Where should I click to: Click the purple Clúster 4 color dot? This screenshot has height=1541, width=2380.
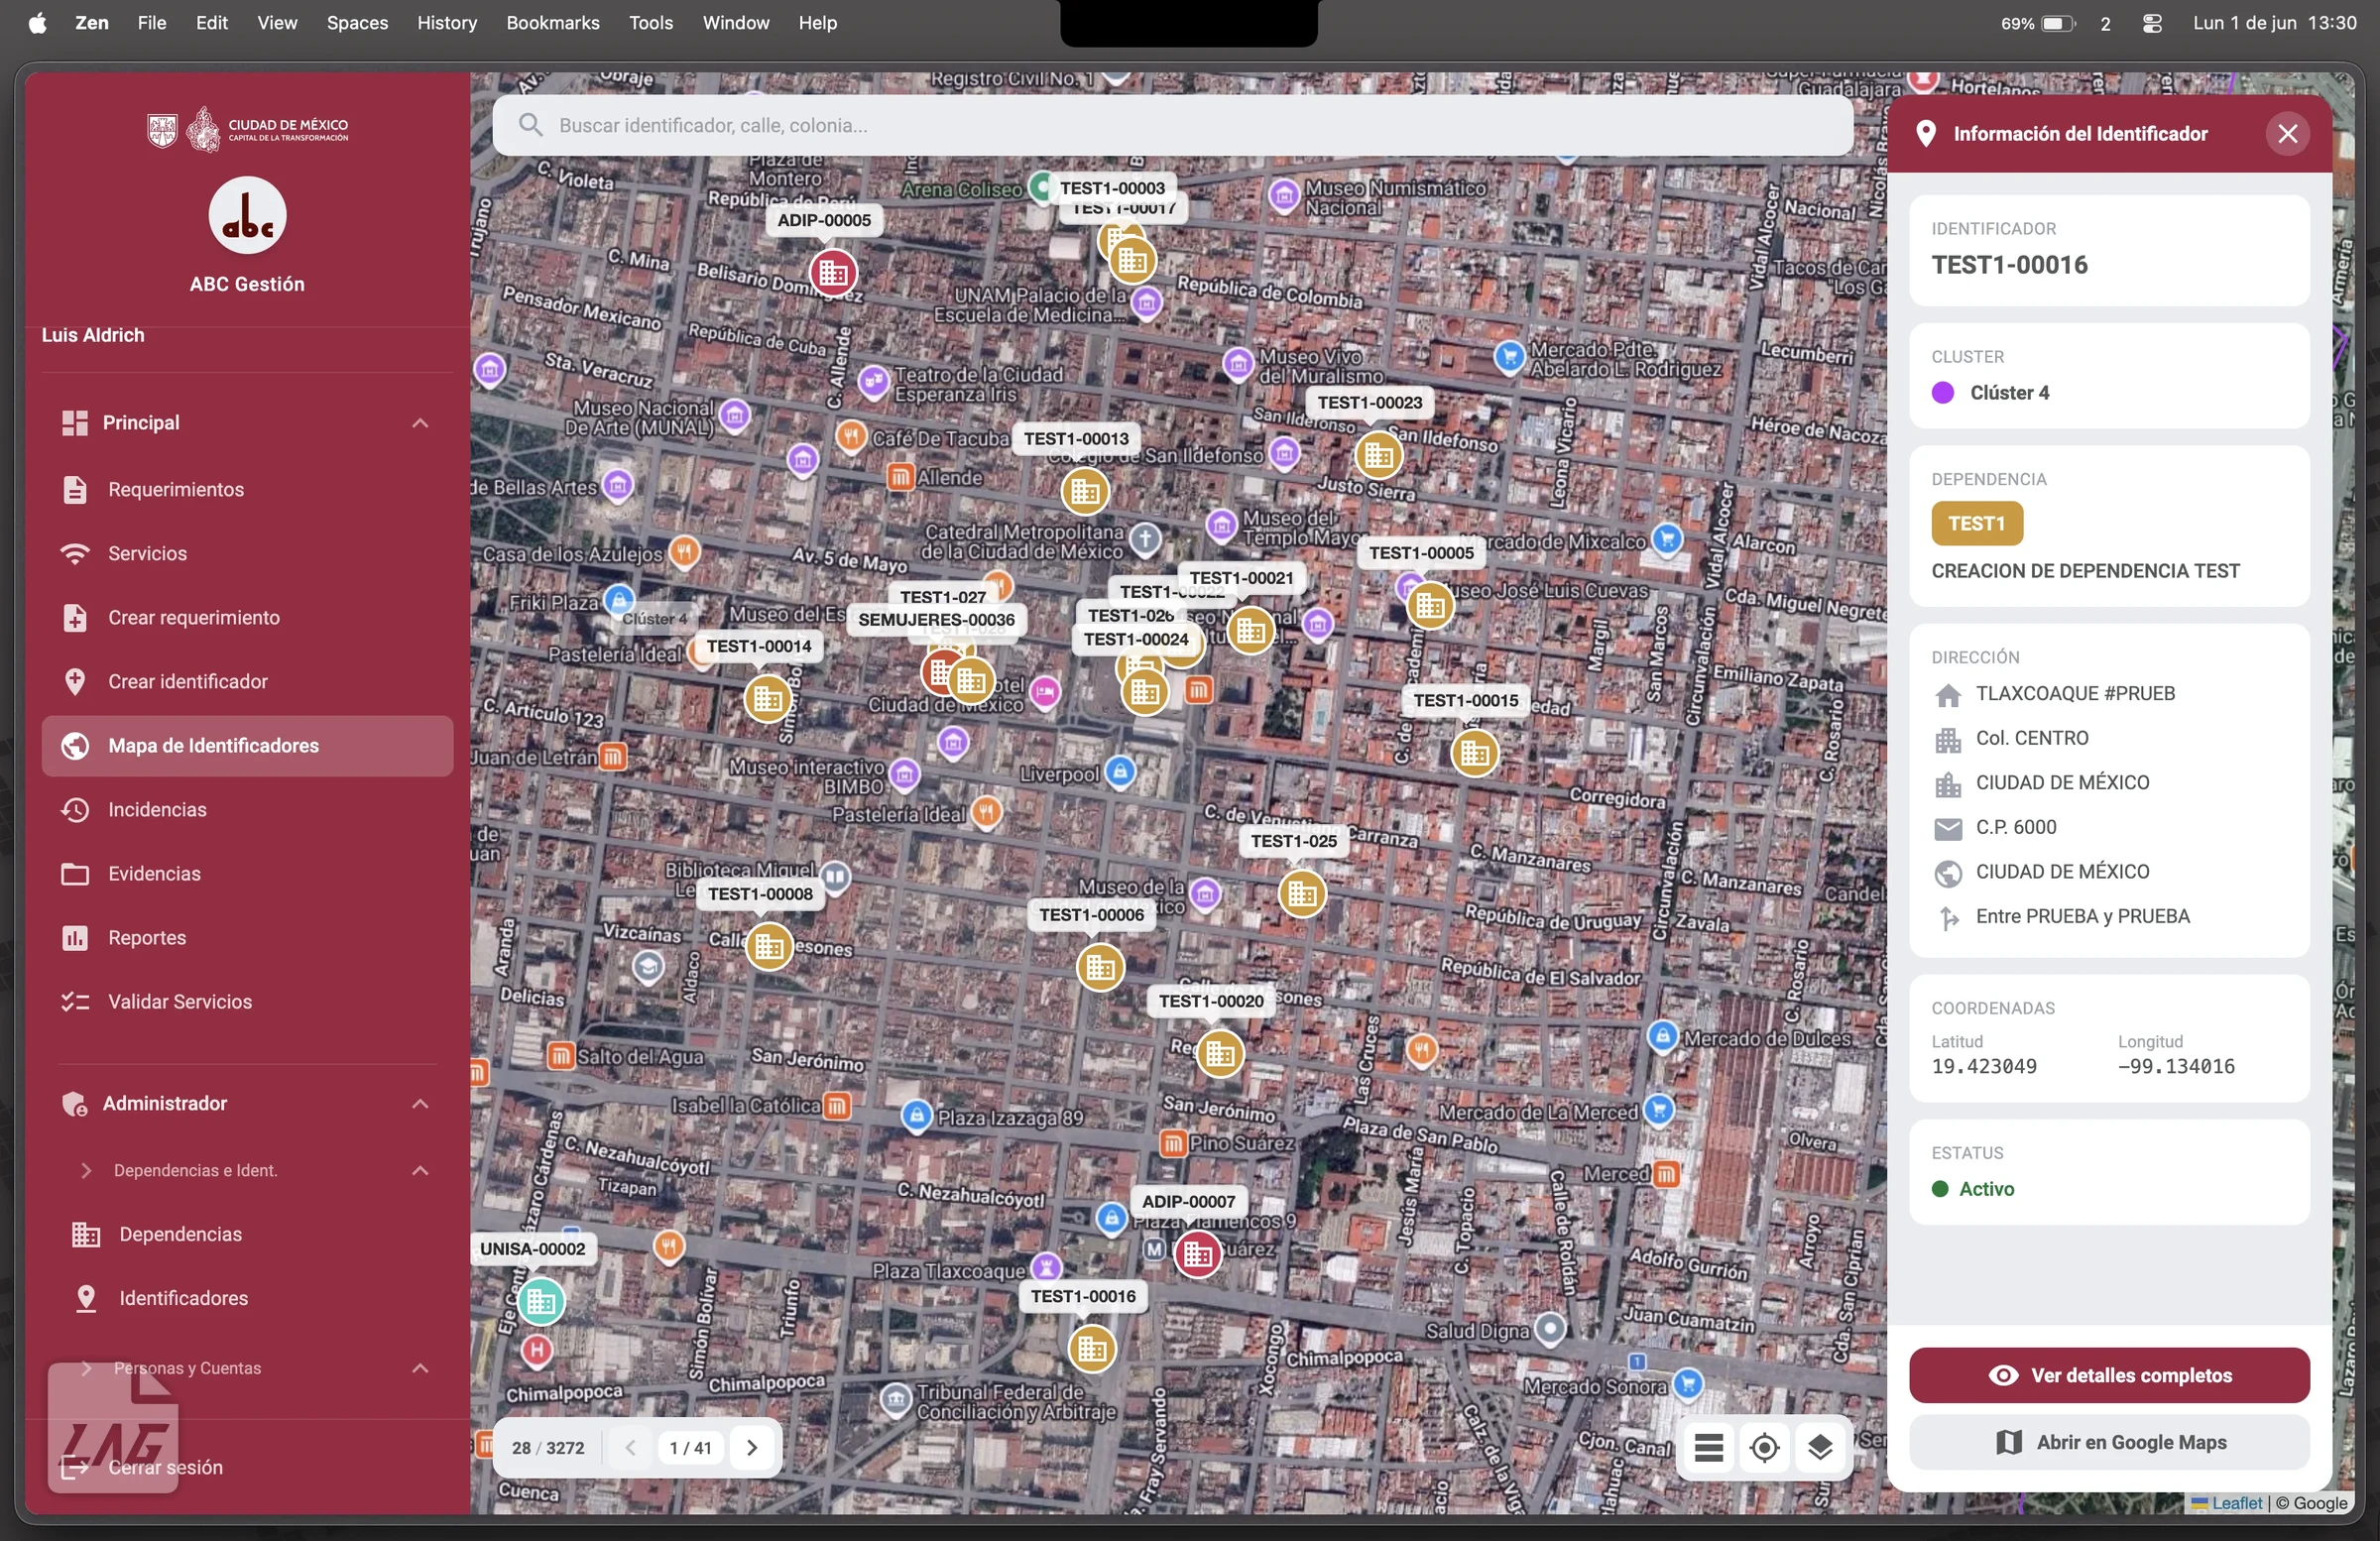1942,393
